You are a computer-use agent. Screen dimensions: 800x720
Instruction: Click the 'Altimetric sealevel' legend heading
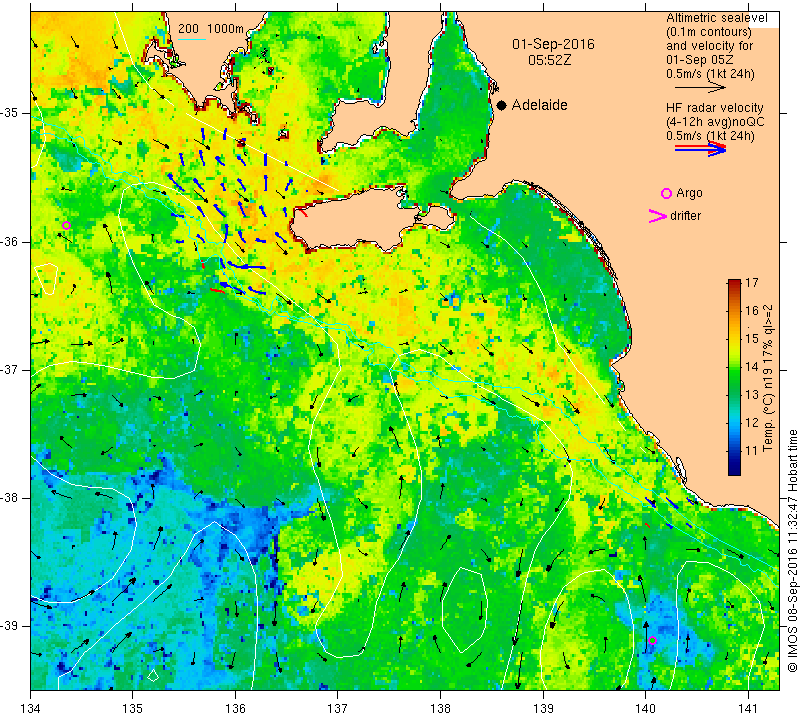click(716, 18)
